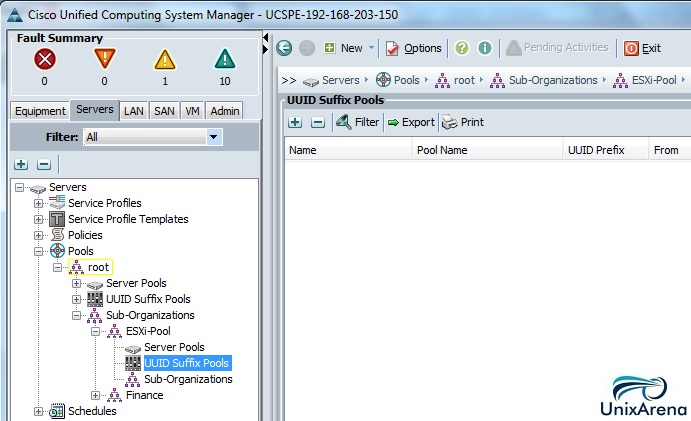This screenshot has width=691, height=421.
Task: Print the UUID Suffix Pools table
Action: 463,122
